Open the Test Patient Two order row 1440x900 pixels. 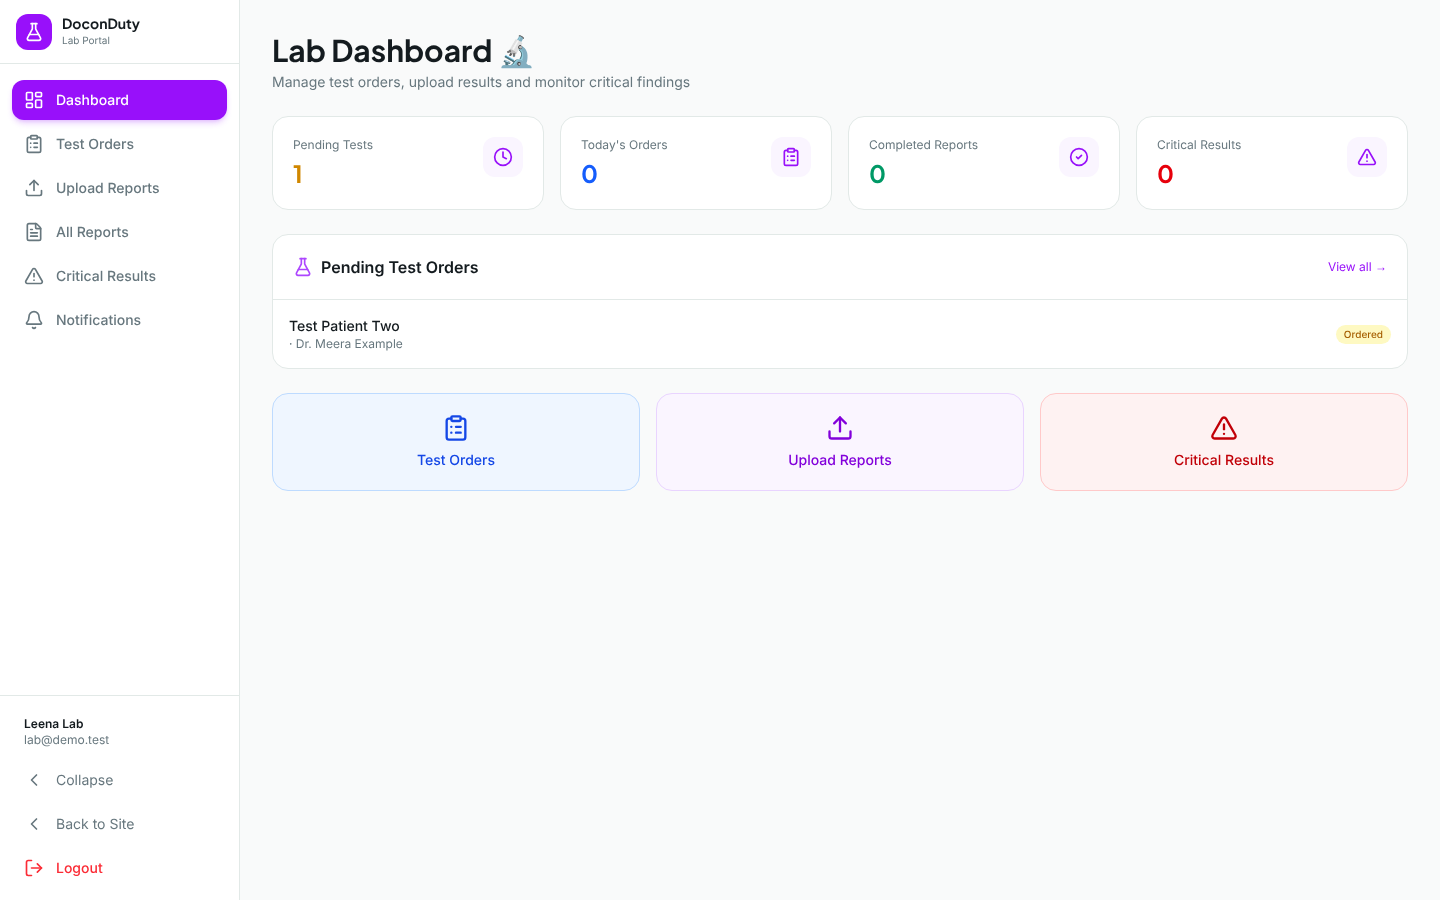(840, 334)
